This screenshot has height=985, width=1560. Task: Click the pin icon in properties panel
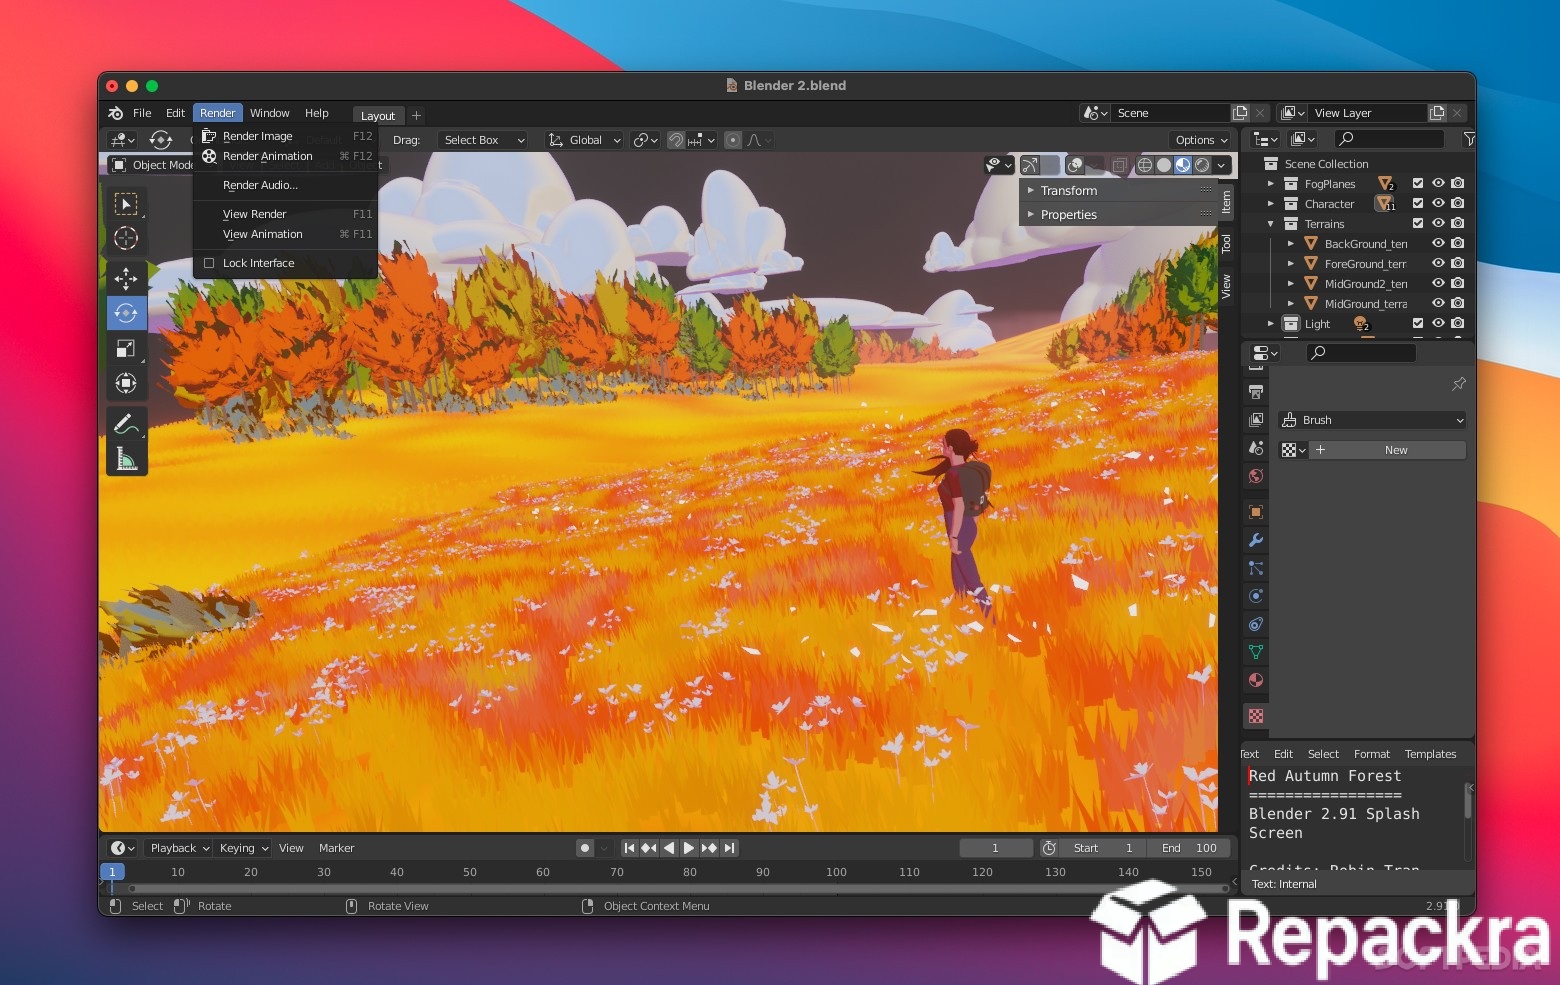point(1458,384)
